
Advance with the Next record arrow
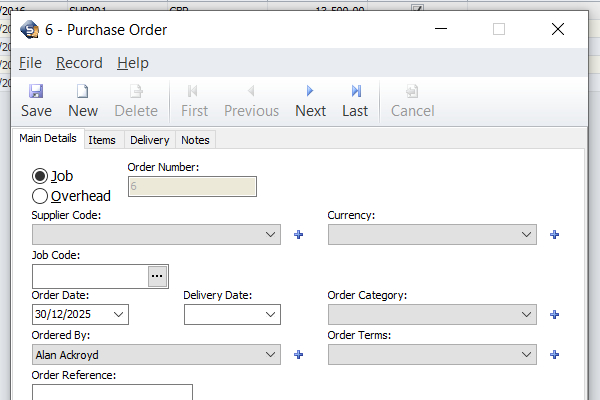[x=310, y=91]
